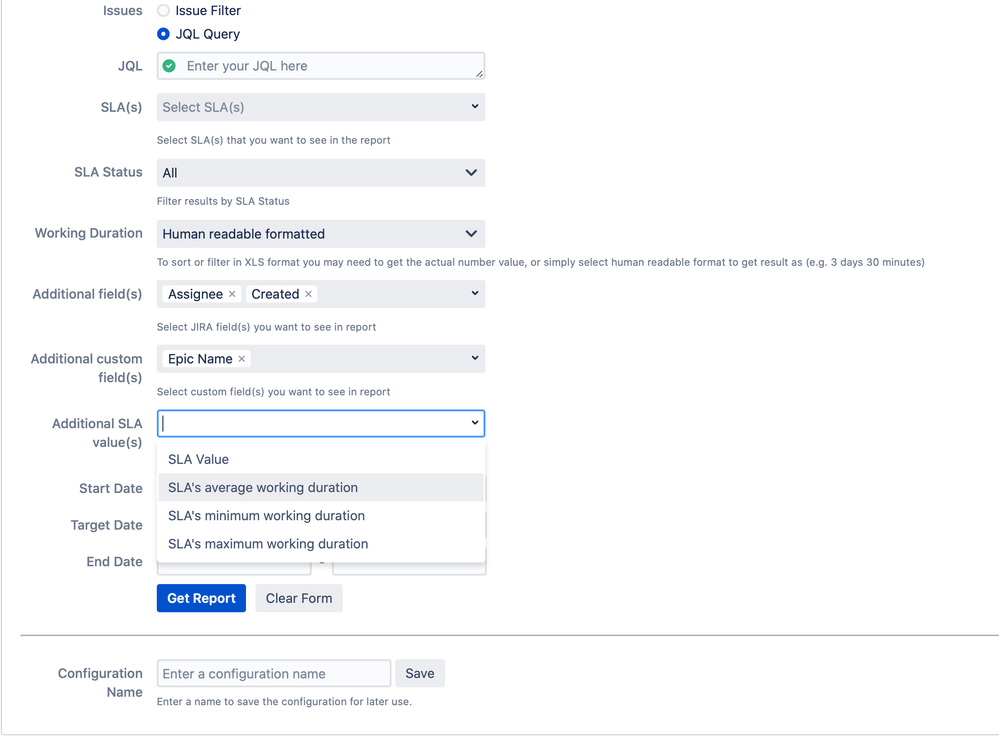
Task: Choose SLA's average working duration option
Action: 320,488
